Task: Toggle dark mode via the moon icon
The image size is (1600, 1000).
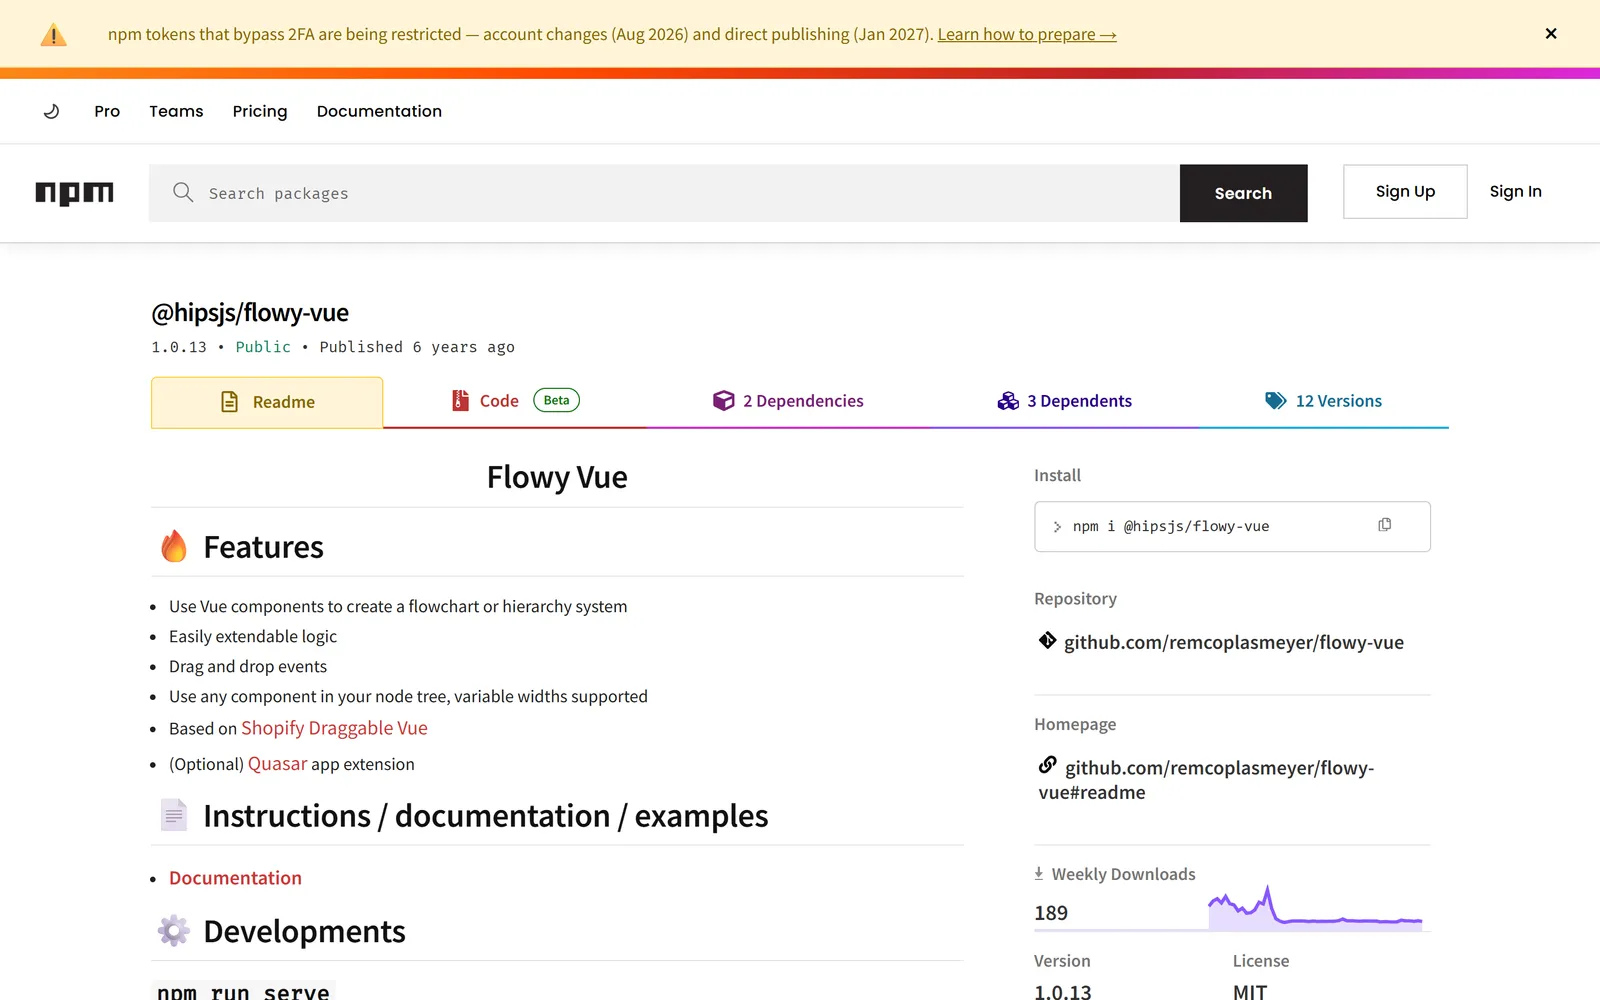Action: click(52, 111)
